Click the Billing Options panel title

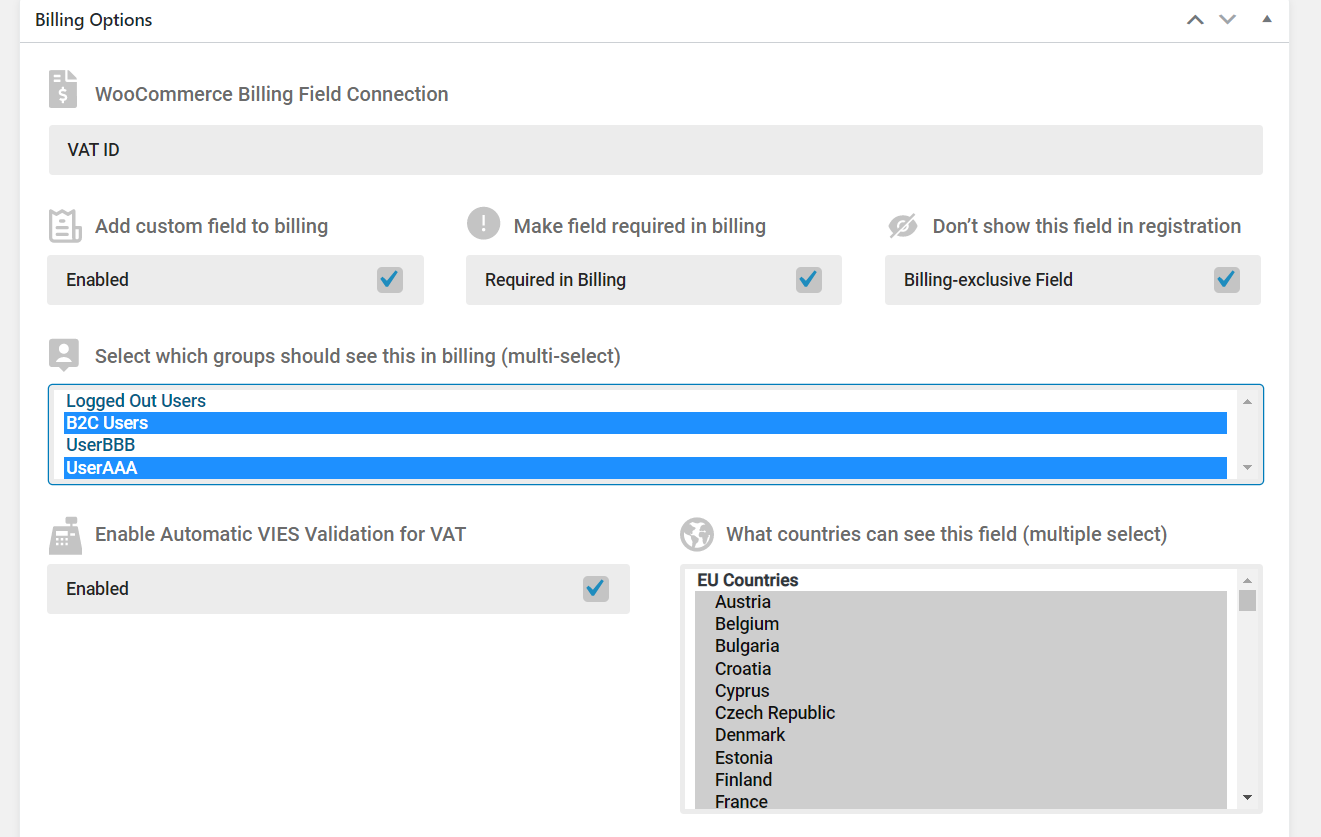point(94,20)
